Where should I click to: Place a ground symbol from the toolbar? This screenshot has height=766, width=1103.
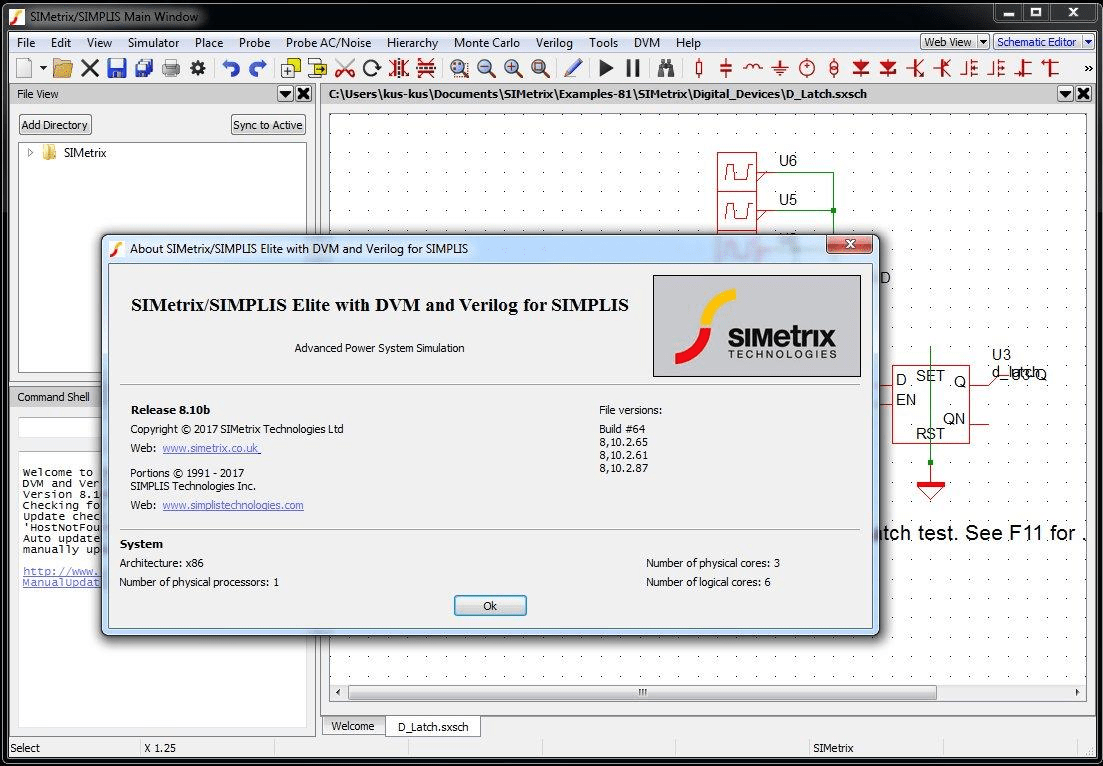coord(780,68)
